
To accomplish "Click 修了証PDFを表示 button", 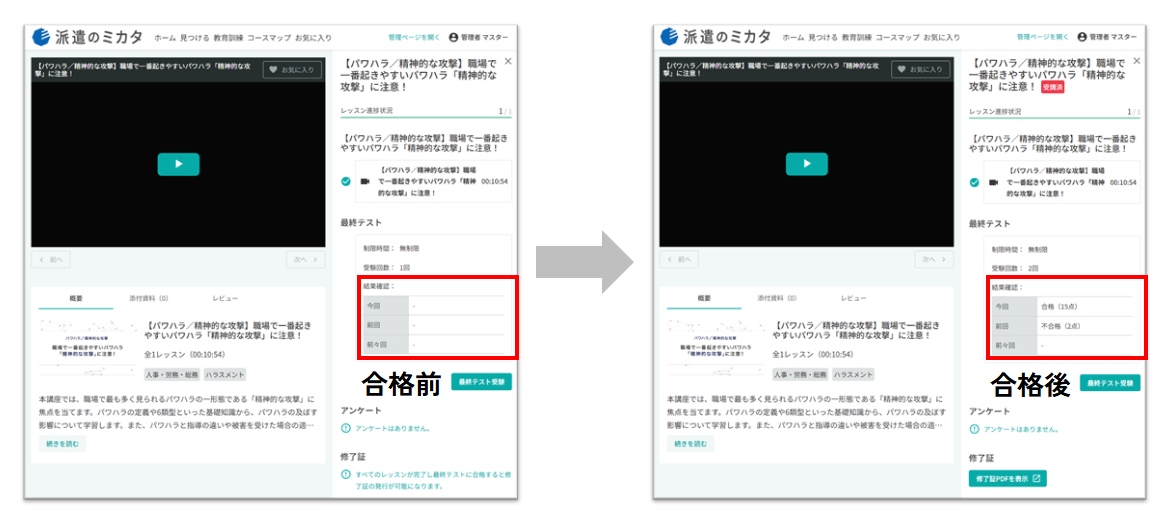I will [1007, 478].
